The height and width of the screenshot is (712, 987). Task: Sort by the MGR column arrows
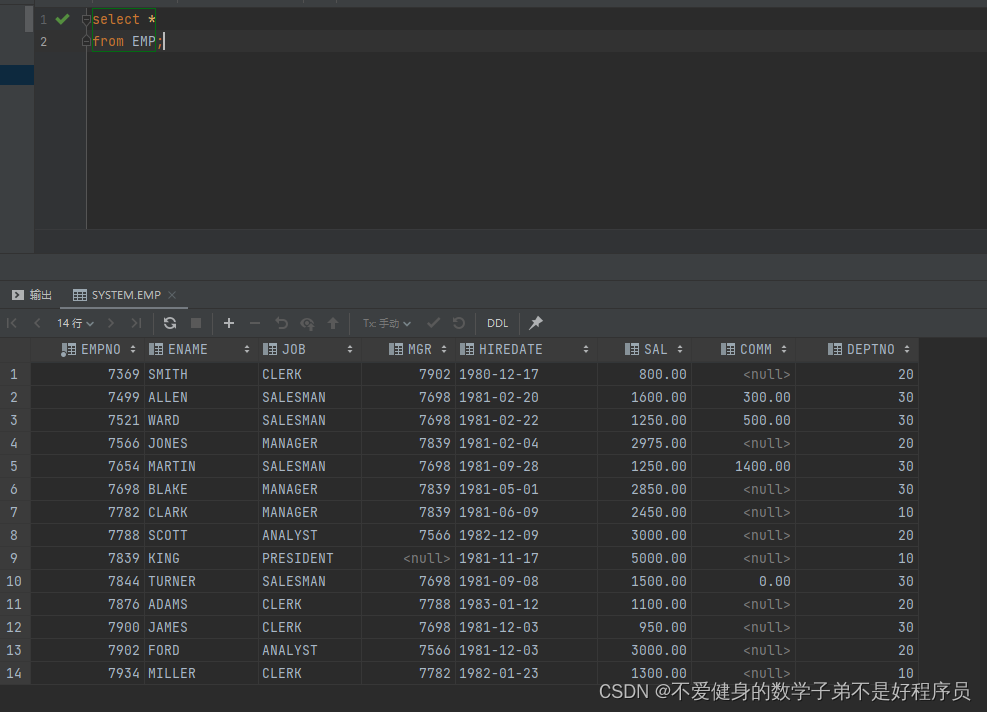click(444, 349)
